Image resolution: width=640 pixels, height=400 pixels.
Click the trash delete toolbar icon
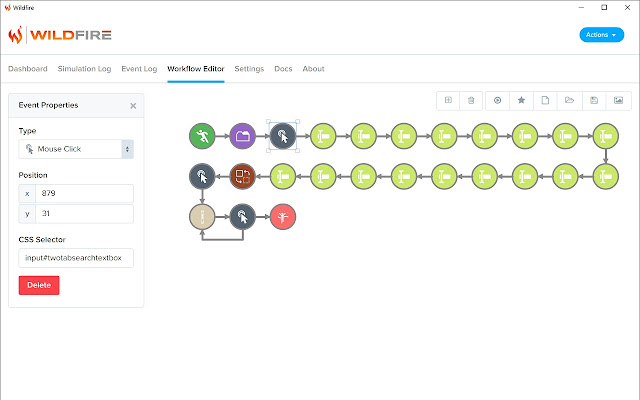[x=471, y=100]
